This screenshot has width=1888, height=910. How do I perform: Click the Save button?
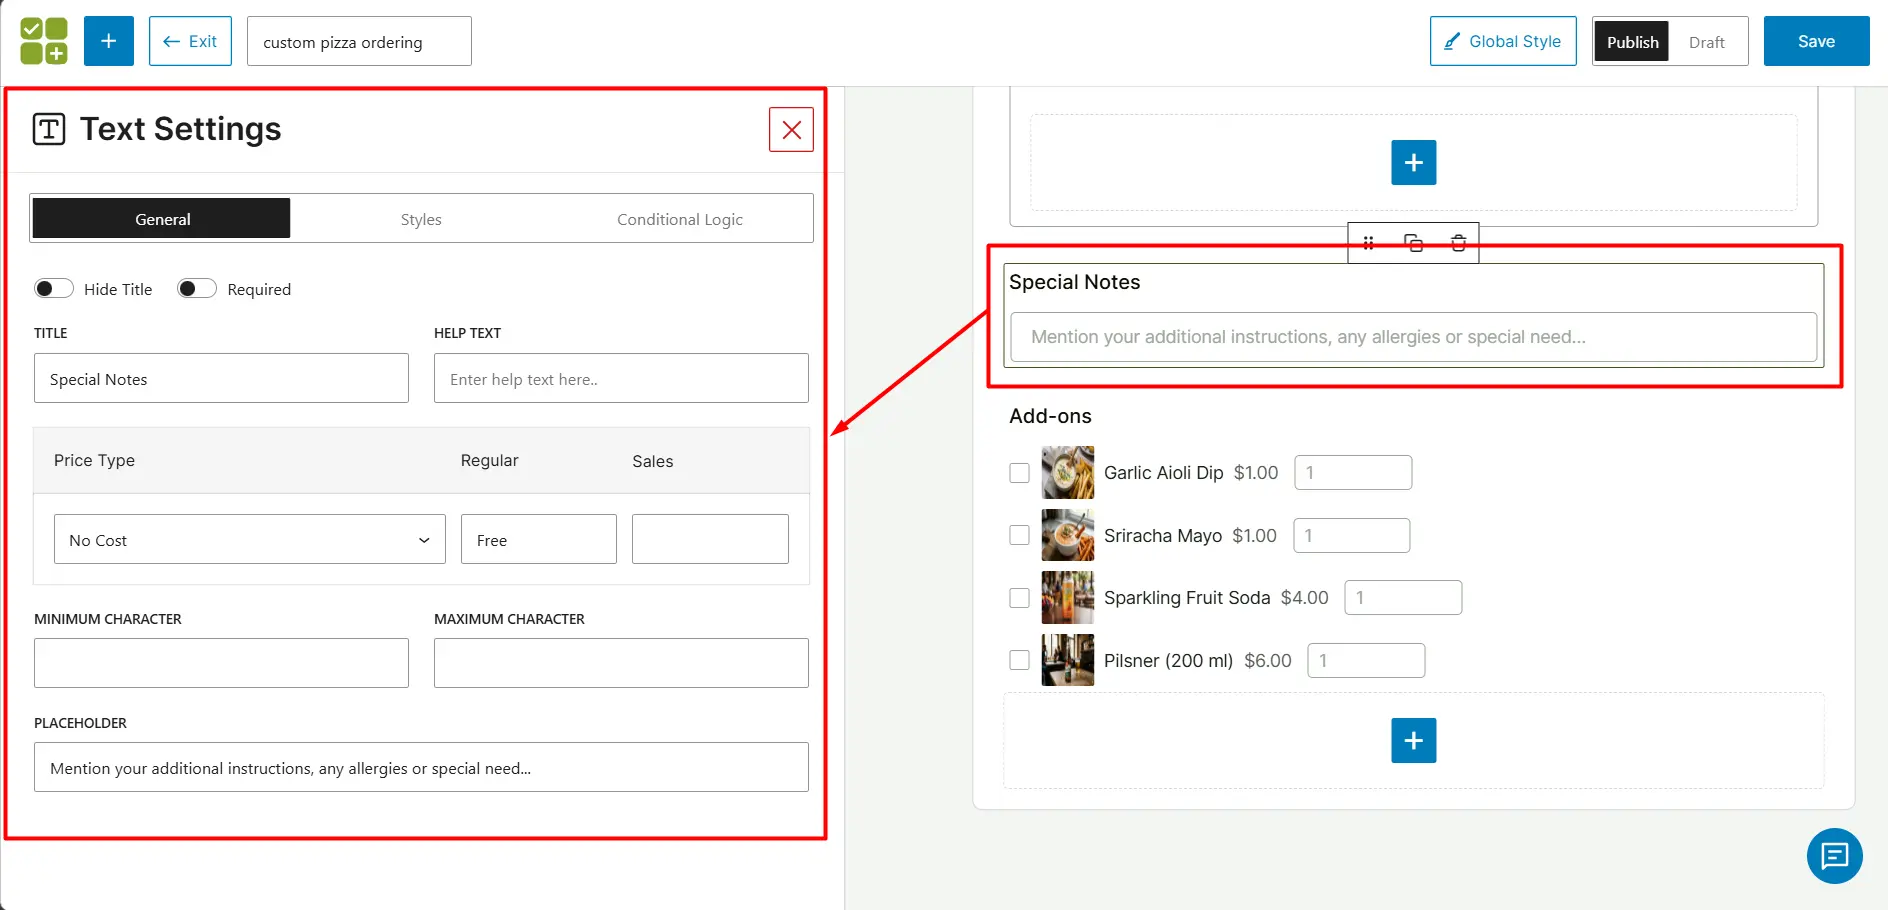coord(1815,41)
